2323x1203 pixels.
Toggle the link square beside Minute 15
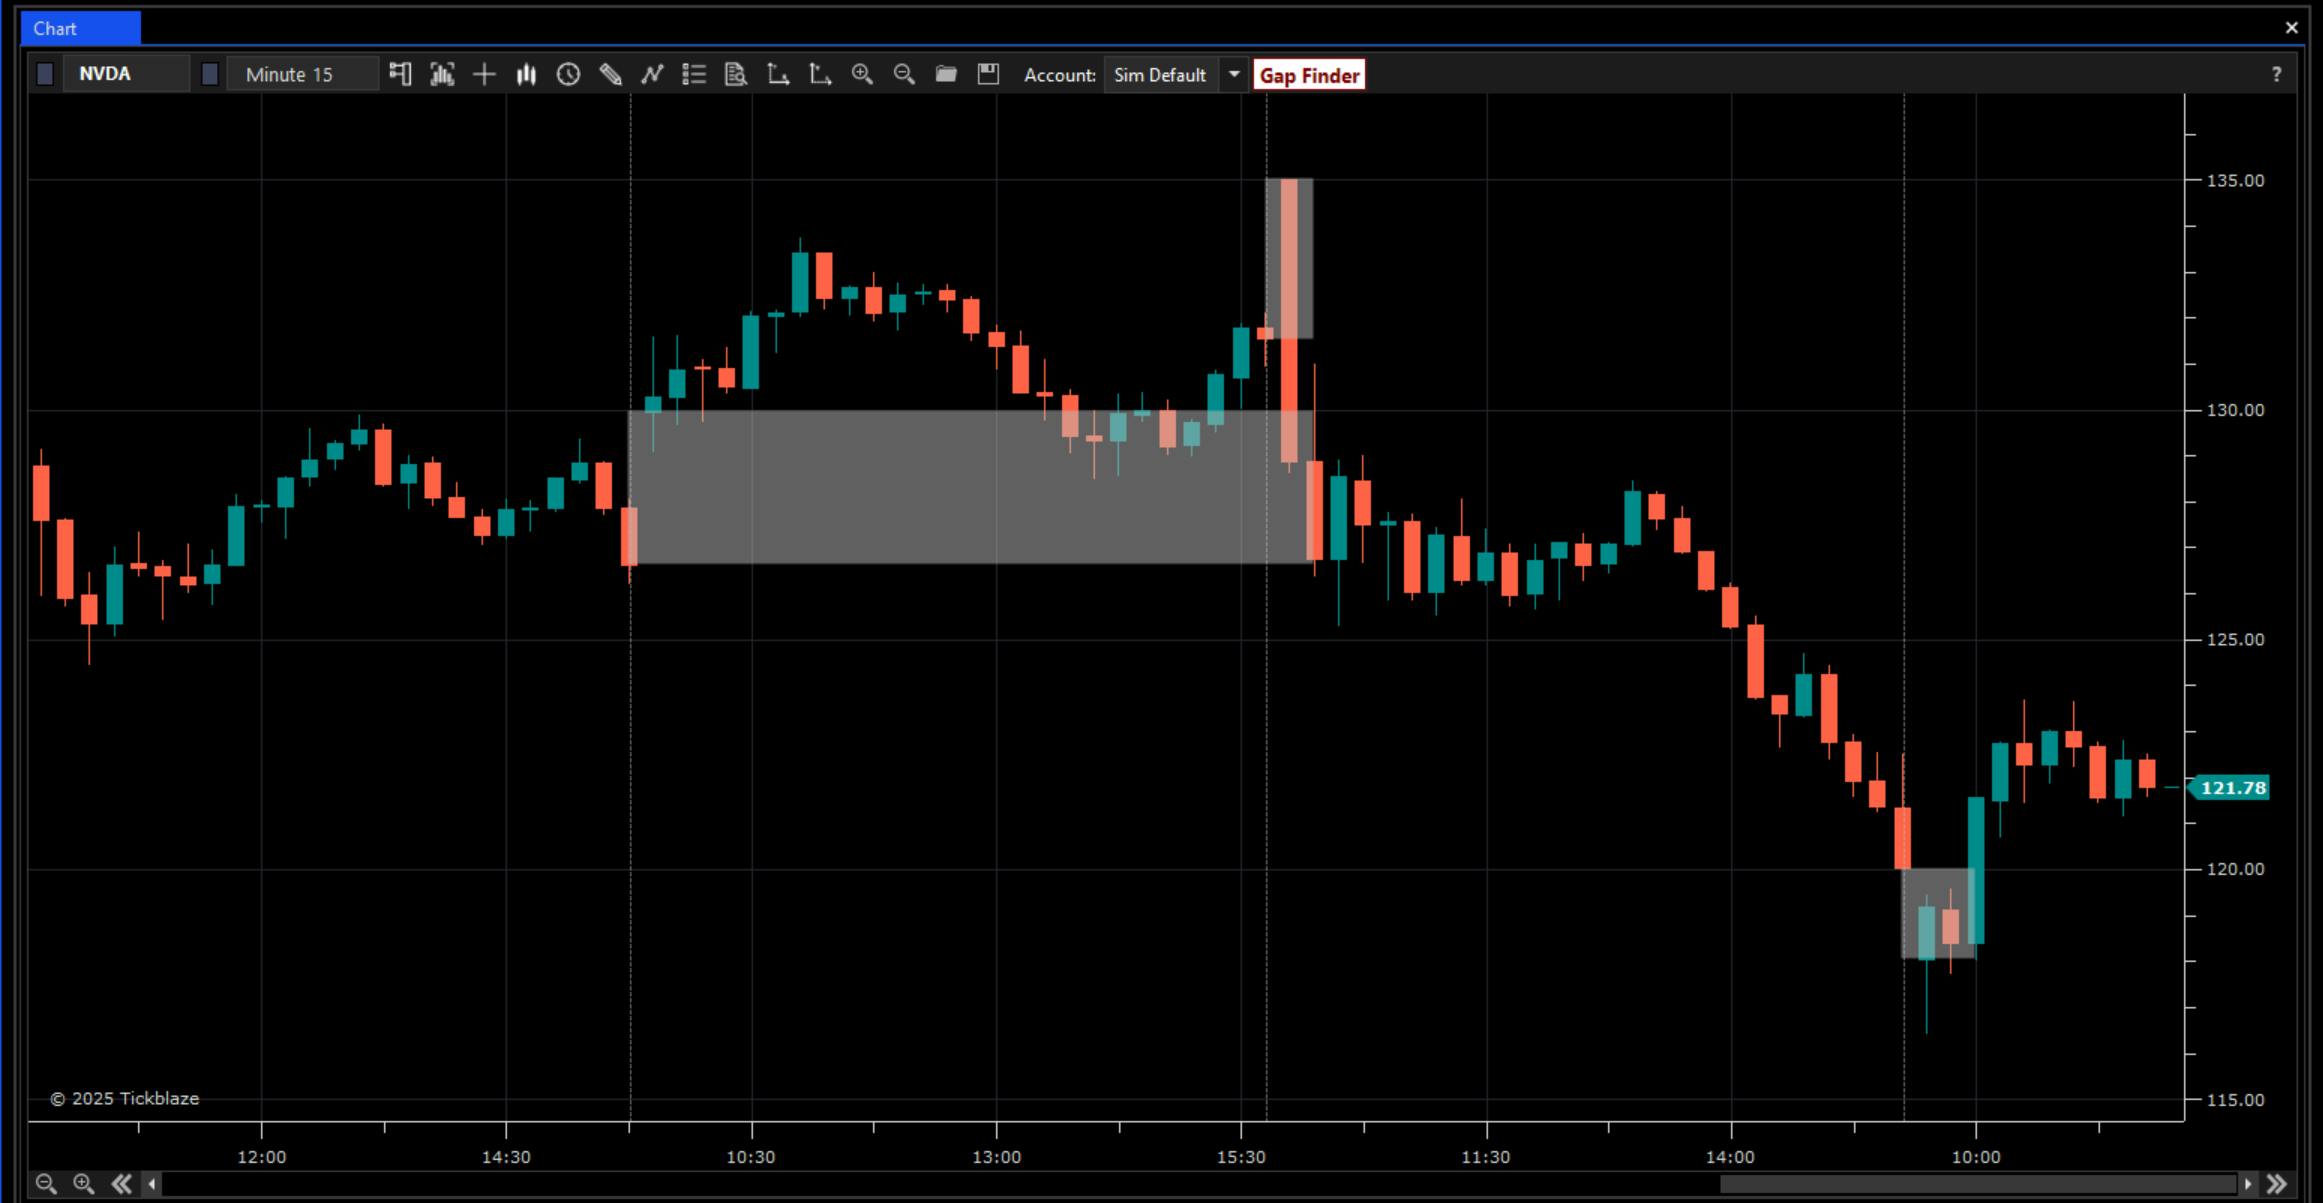pyautogui.click(x=210, y=74)
